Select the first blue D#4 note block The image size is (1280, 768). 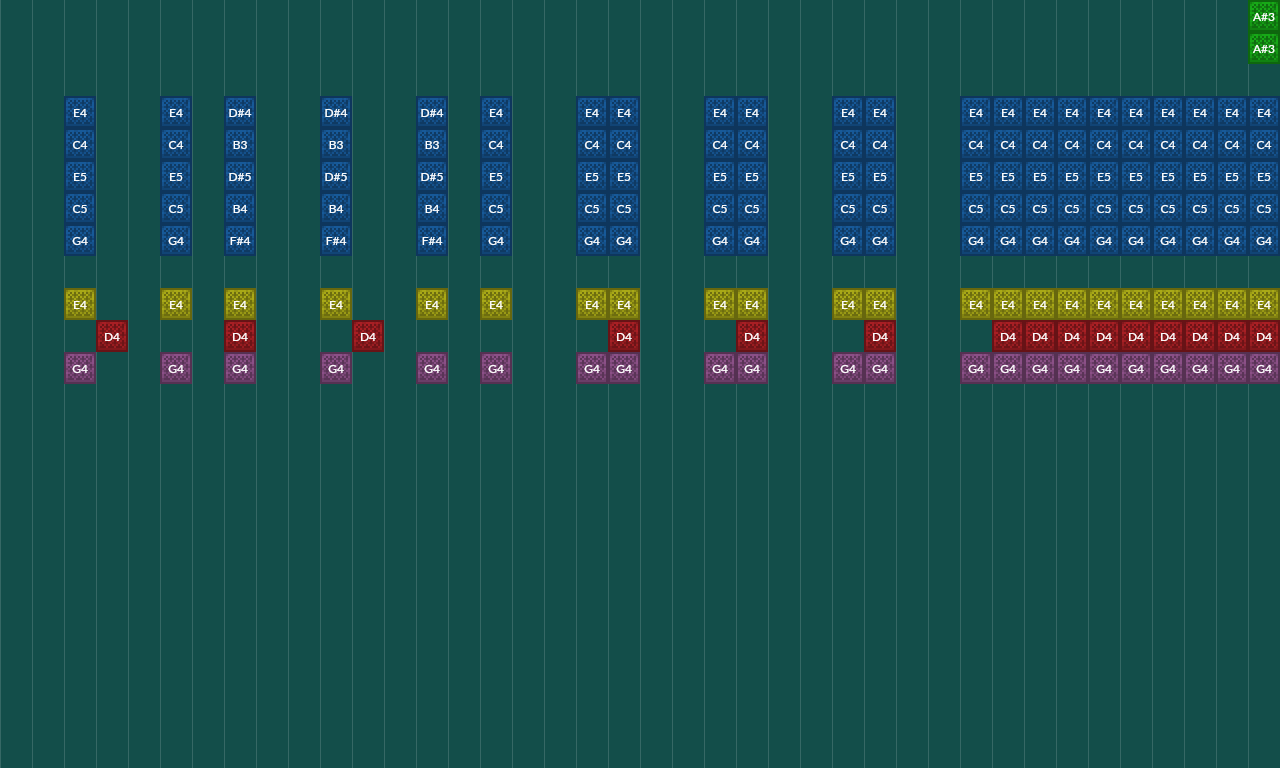(239, 112)
